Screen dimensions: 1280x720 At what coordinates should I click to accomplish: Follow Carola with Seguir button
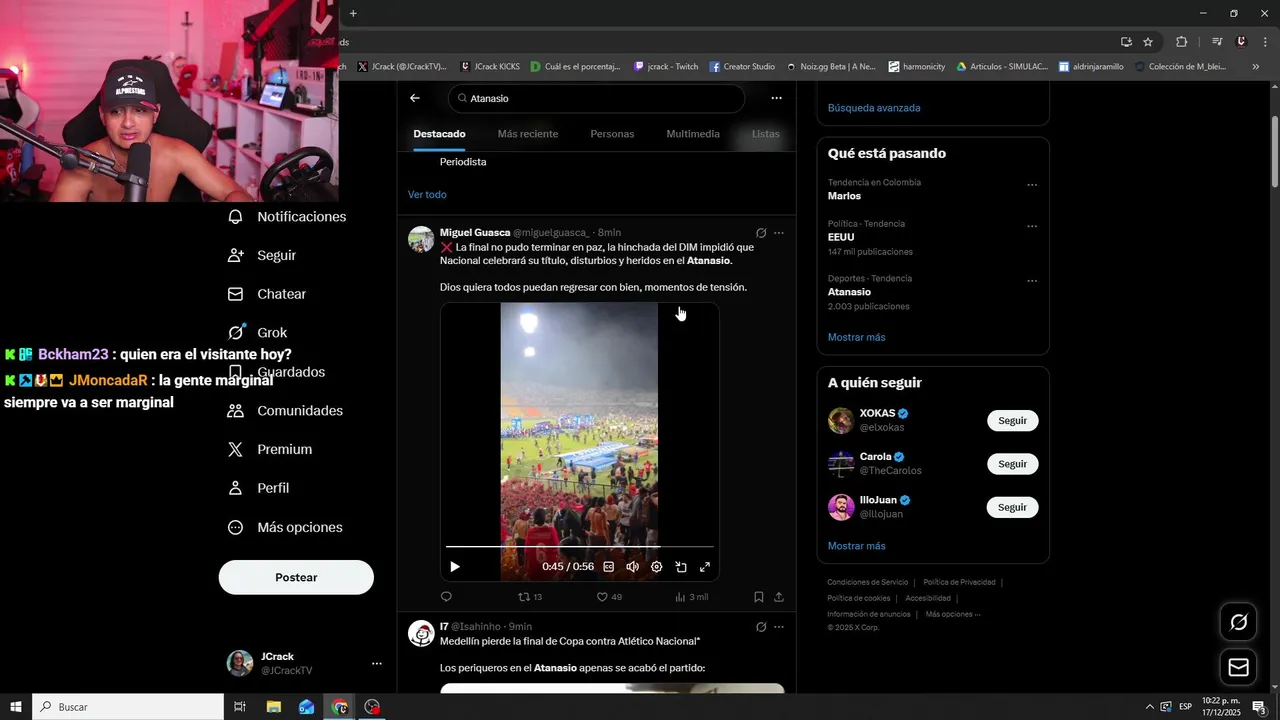(x=1012, y=464)
